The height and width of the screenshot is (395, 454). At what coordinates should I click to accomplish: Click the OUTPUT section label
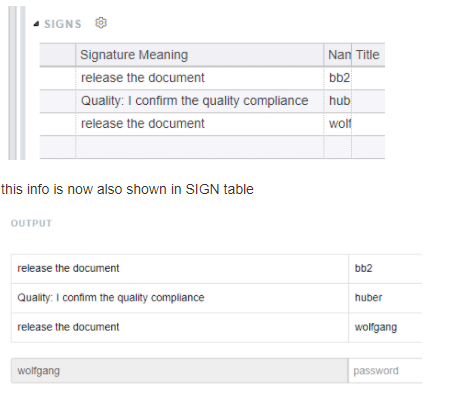pyautogui.click(x=31, y=223)
